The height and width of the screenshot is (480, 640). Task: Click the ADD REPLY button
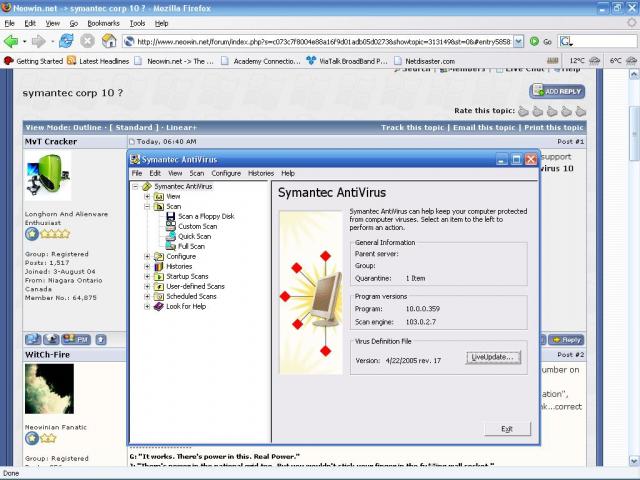pyautogui.click(x=557, y=91)
